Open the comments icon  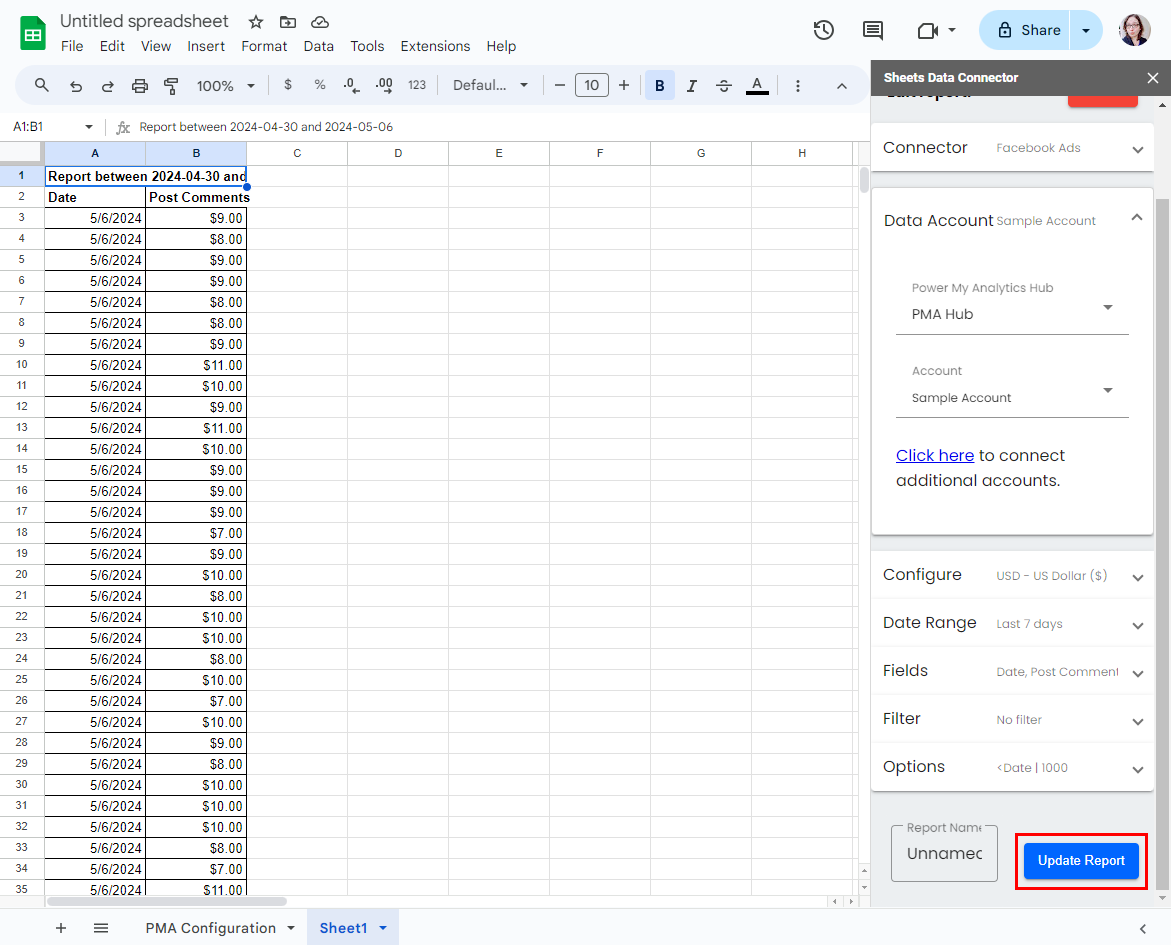pos(873,30)
